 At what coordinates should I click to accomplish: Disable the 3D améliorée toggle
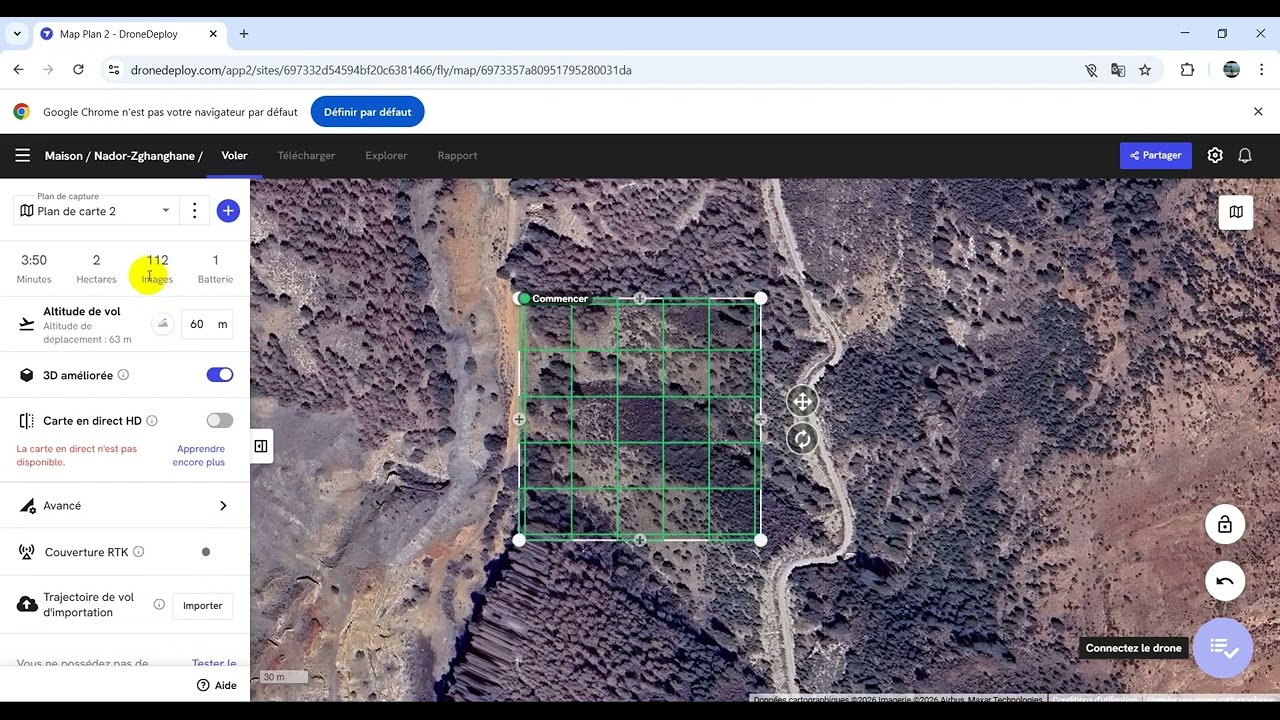click(x=220, y=375)
